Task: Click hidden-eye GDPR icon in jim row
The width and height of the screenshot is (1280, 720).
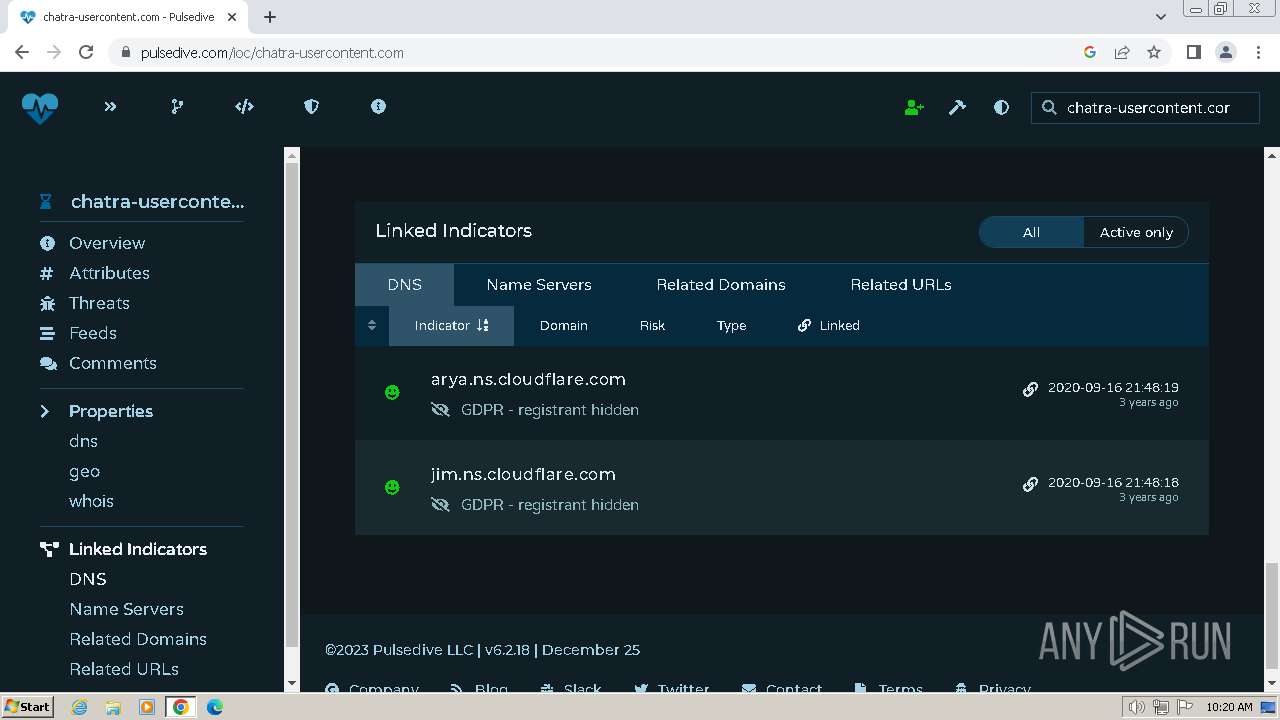Action: 440,505
